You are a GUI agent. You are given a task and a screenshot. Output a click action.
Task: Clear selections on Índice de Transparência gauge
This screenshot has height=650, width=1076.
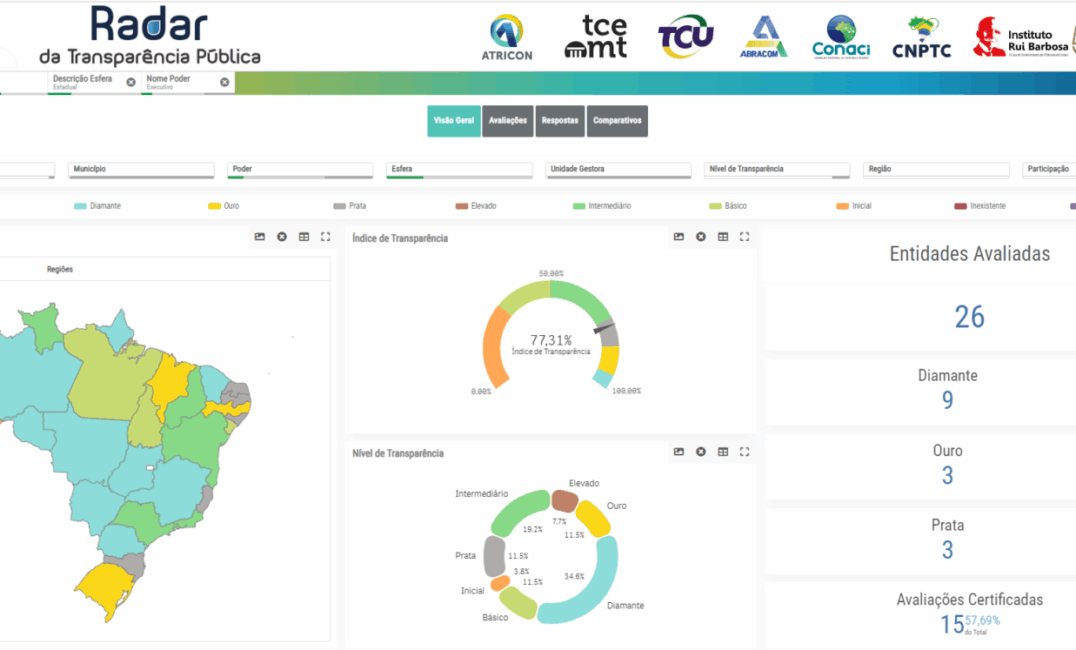[701, 237]
